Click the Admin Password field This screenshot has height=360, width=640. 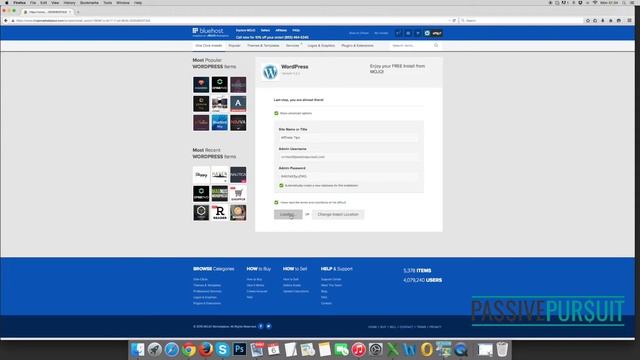349,176
